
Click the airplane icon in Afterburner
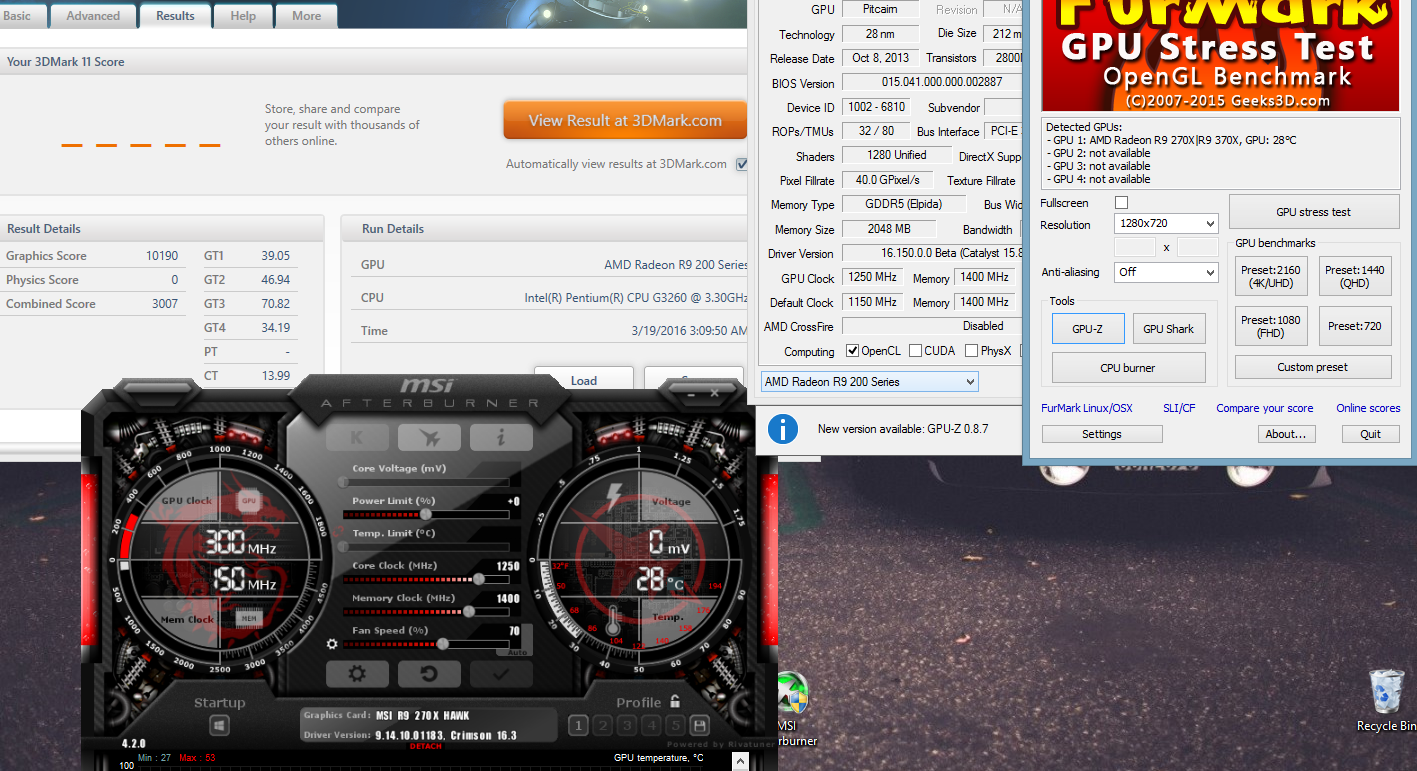(429, 437)
